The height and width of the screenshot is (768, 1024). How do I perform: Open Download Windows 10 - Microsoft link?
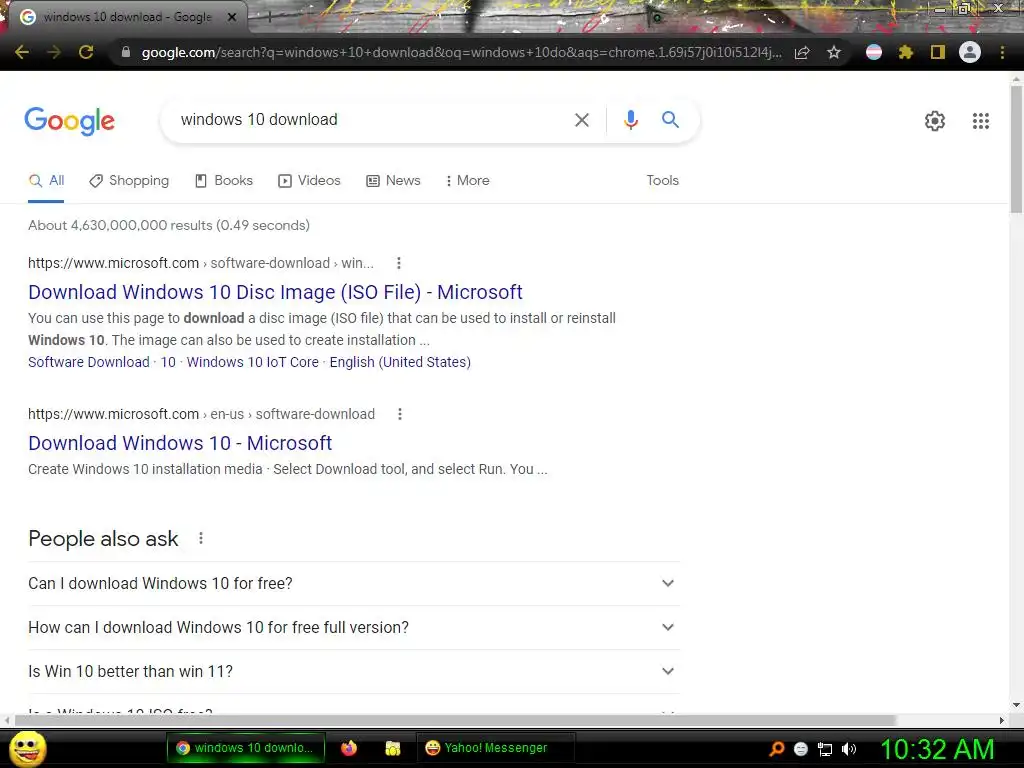tap(180, 443)
